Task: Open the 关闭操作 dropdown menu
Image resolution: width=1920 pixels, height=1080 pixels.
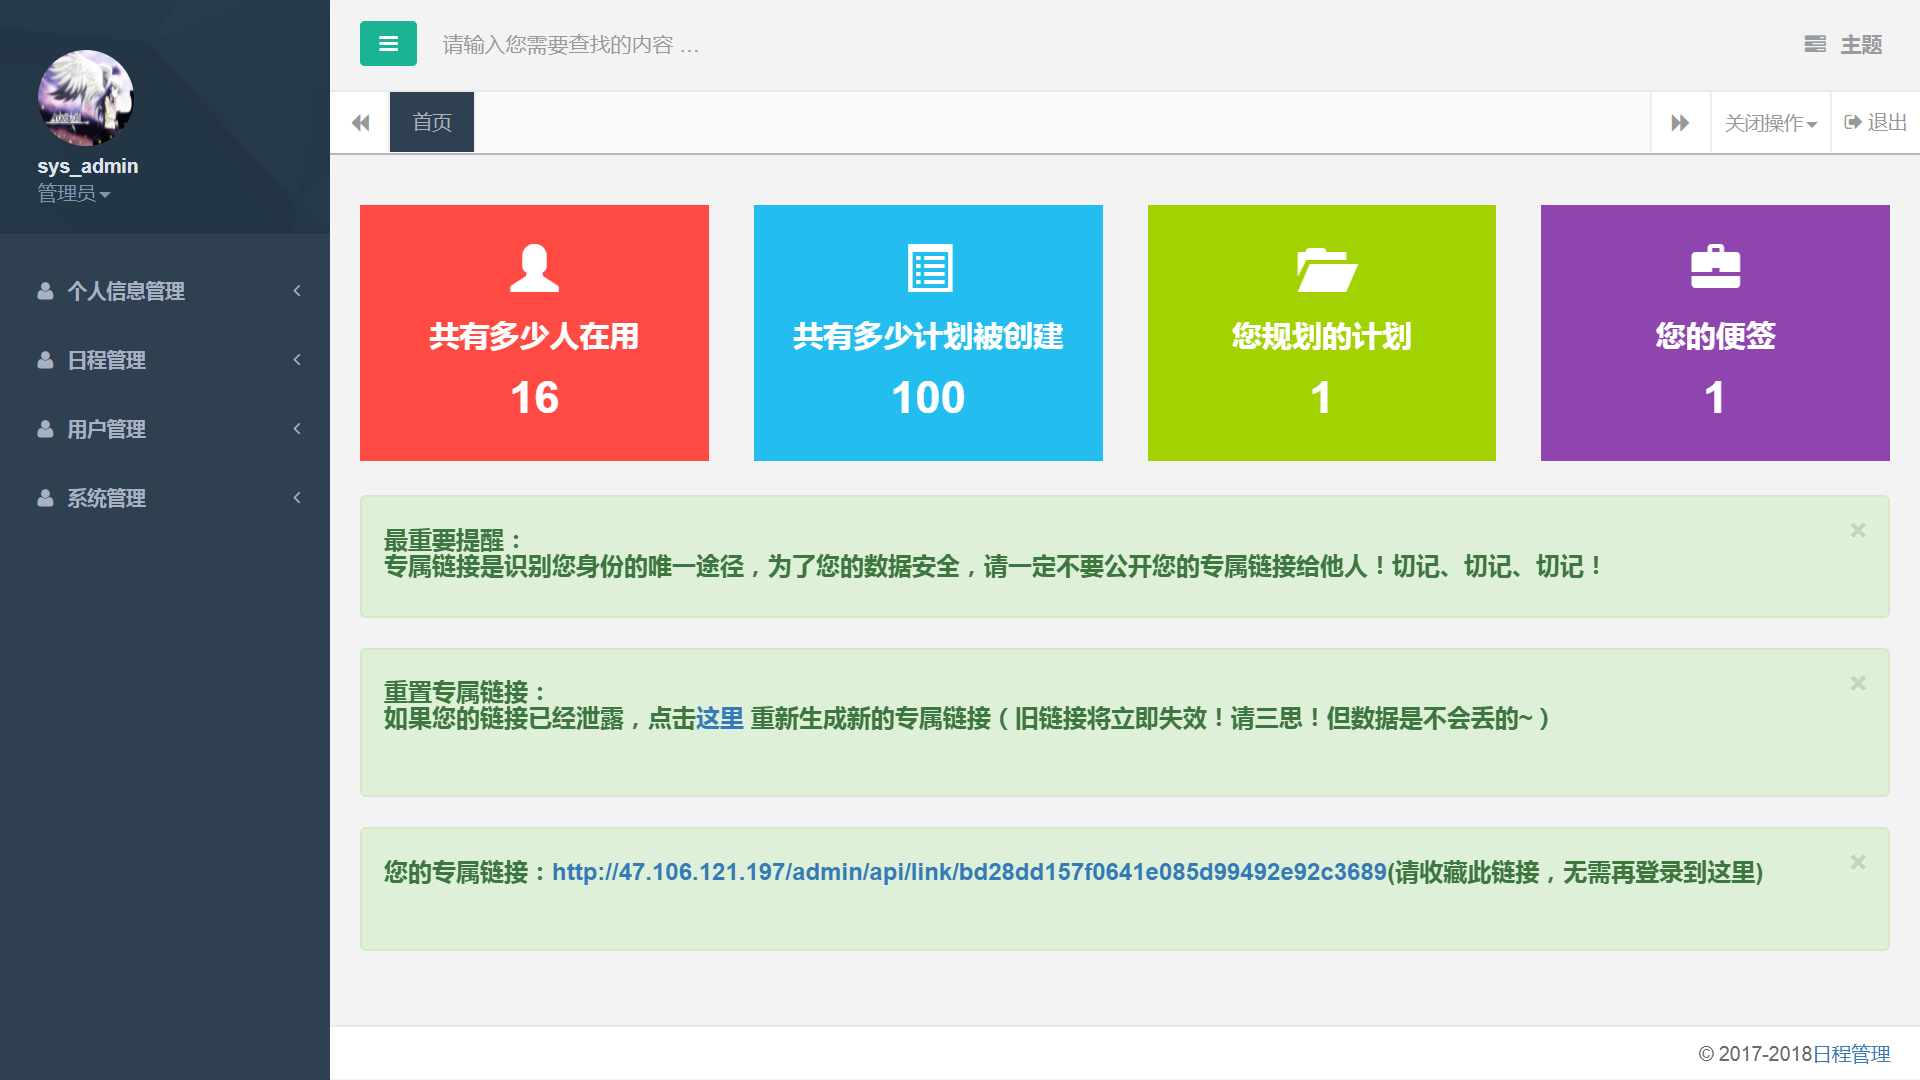Action: 1770,123
